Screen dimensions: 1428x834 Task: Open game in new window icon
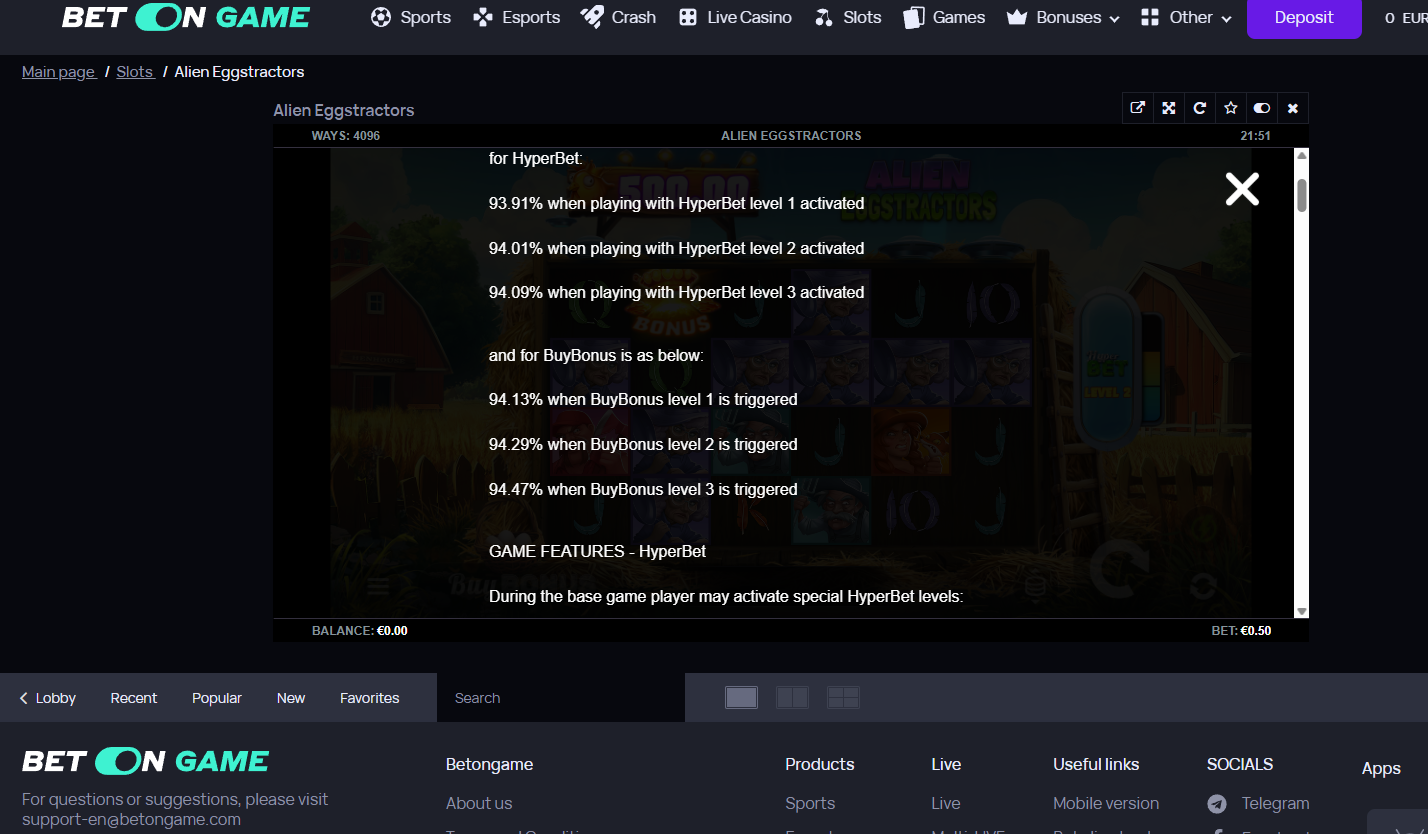click(1137, 108)
